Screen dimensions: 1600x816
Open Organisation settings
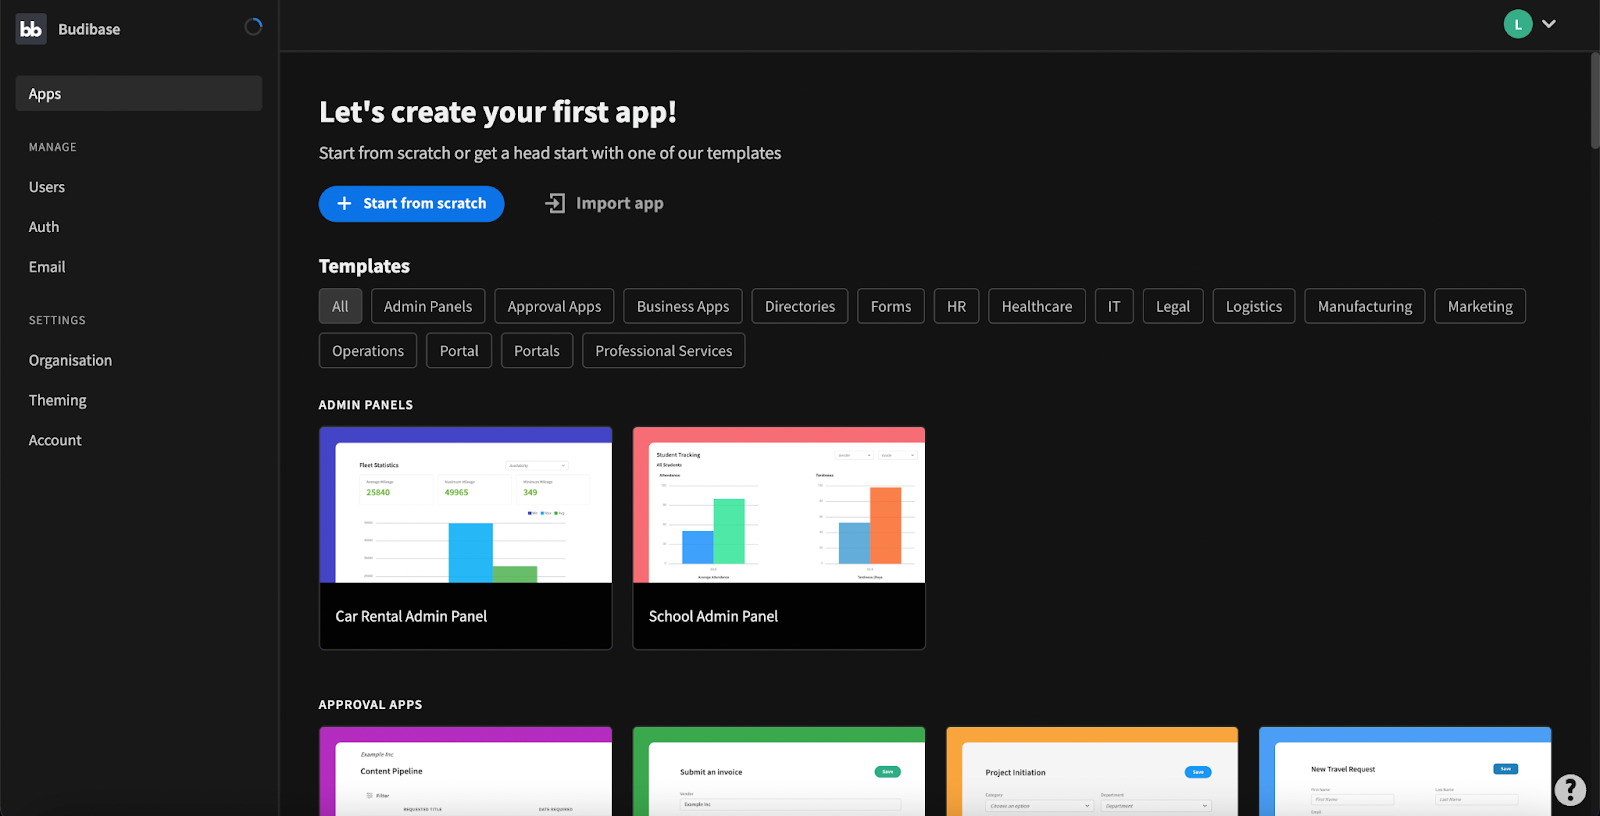tap(70, 360)
